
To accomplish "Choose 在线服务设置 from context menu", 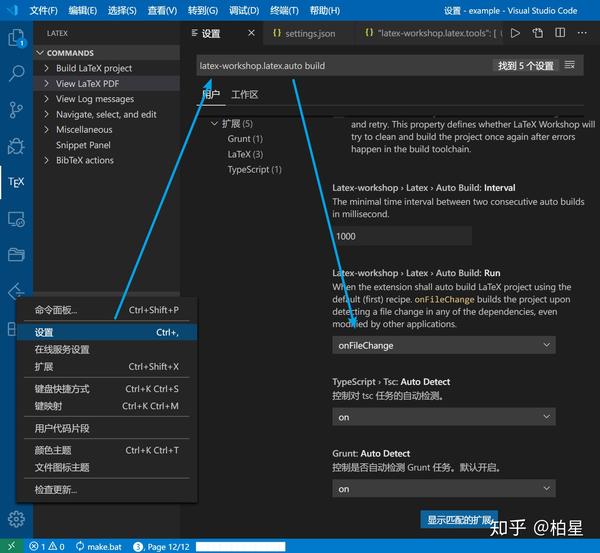I will [x=107, y=349].
